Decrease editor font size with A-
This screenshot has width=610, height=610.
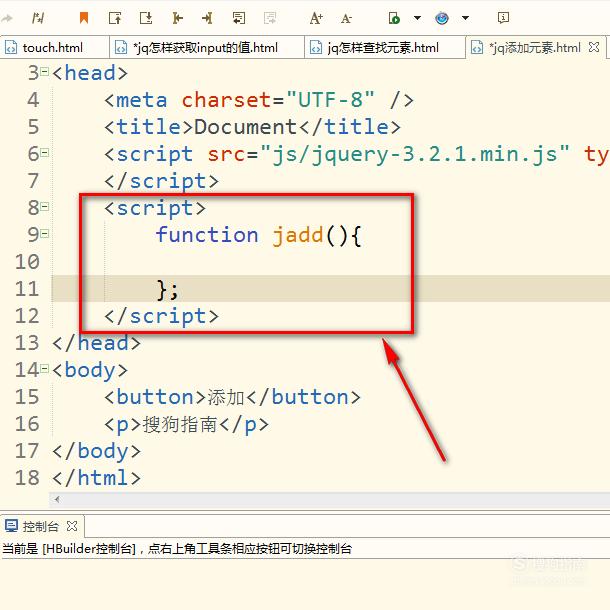[346, 18]
